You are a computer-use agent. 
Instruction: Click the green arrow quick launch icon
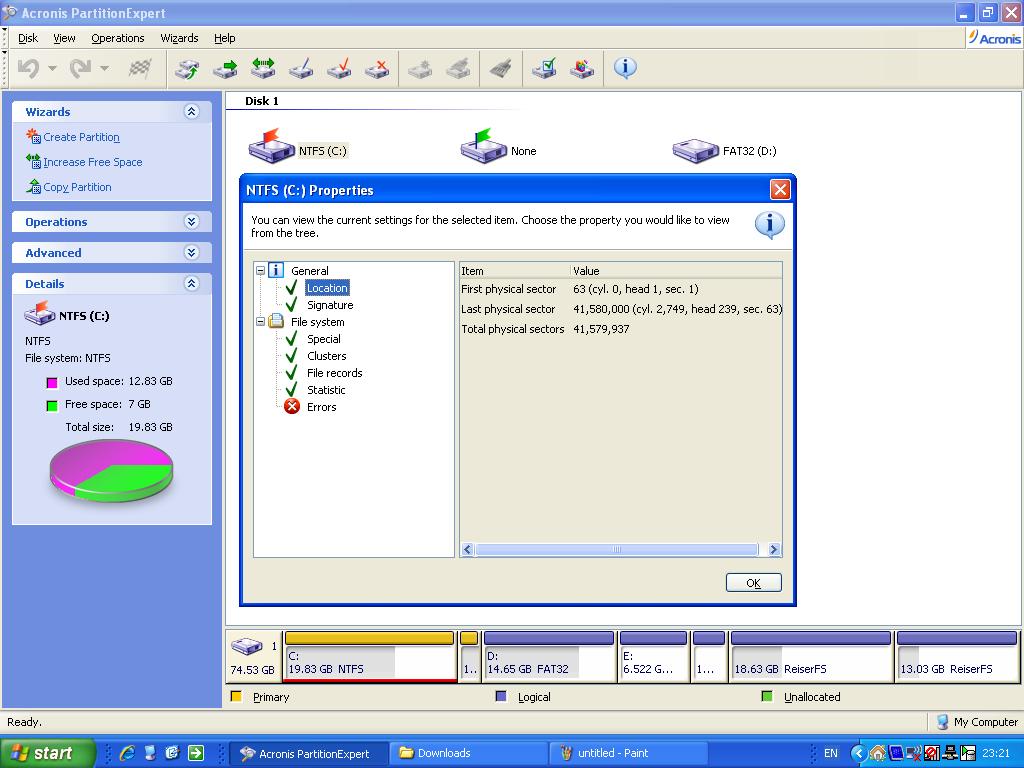[x=195, y=753]
